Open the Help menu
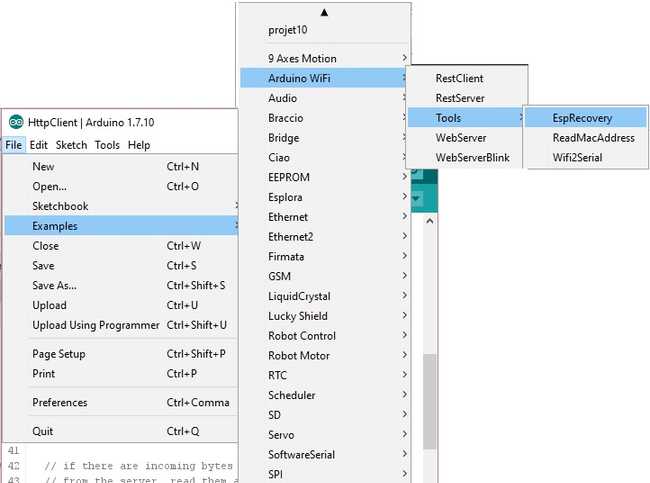The height and width of the screenshot is (483, 650). click(139, 145)
